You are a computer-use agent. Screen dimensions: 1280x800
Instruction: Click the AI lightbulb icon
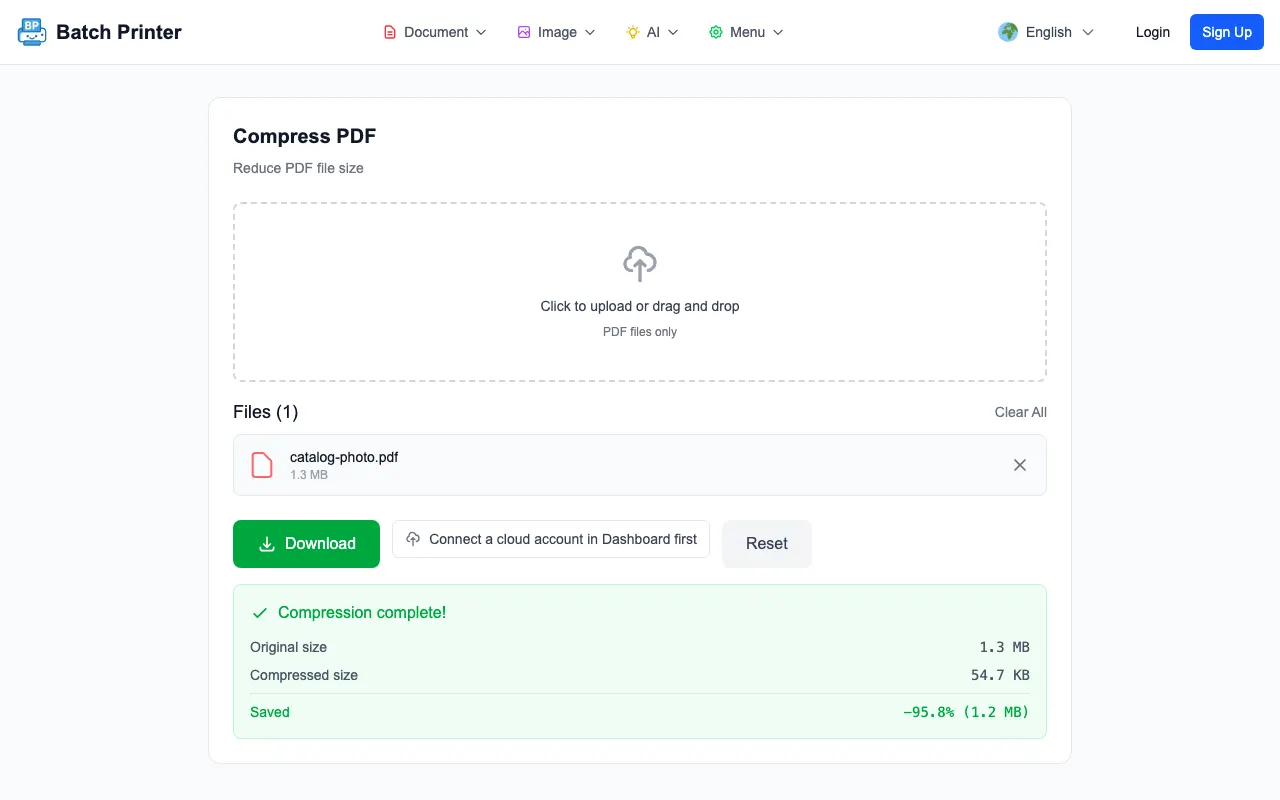(633, 32)
